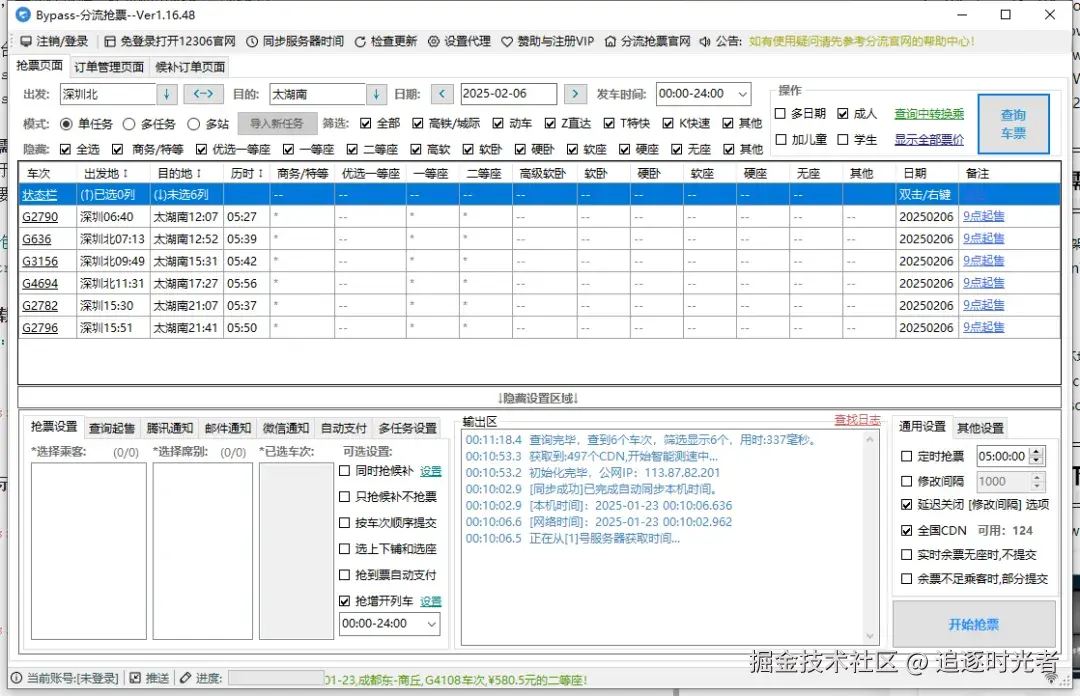Uncheck the 全国CDN checkbox
Image resolution: width=1080 pixels, height=696 pixels.
tap(906, 531)
